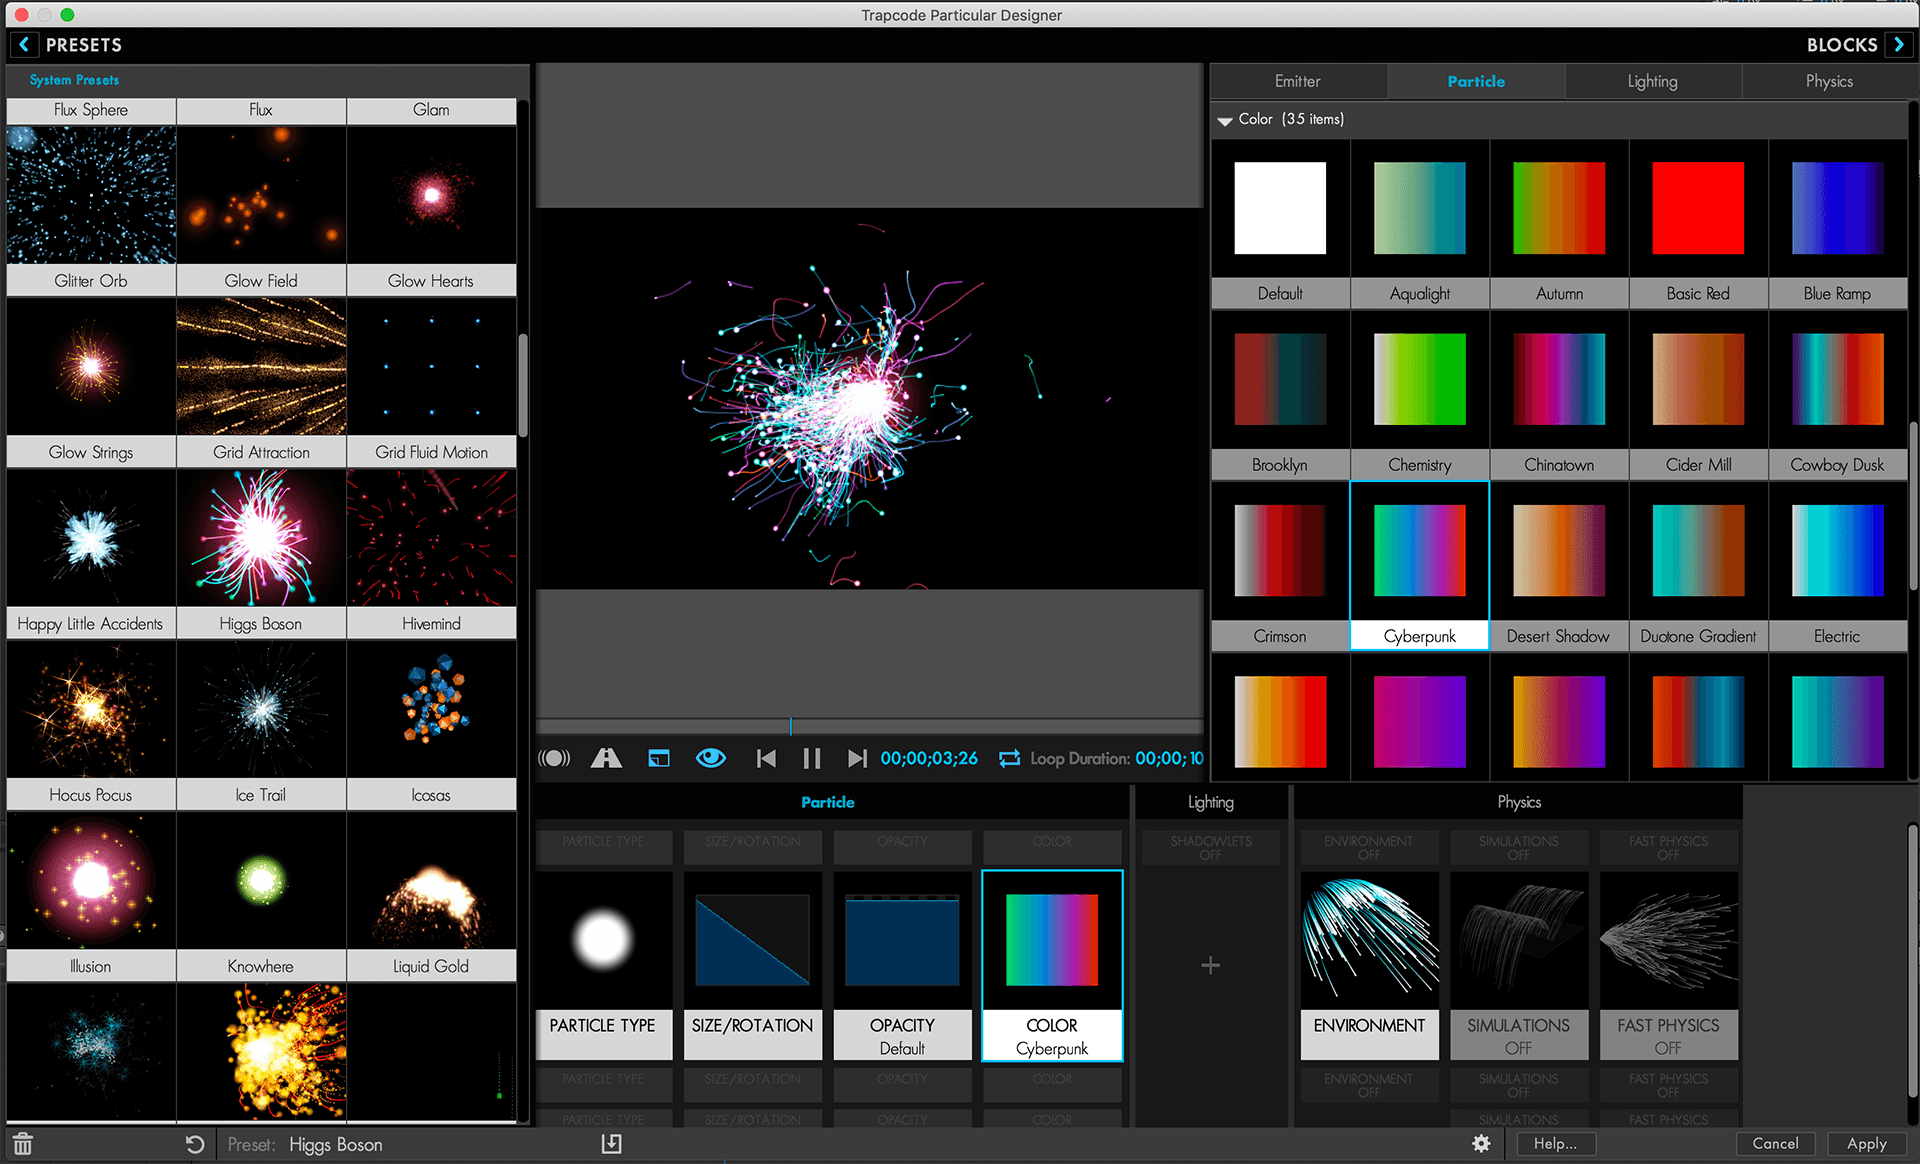This screenshot has width=1920, height=1164.
Task: Open the Physics tab
Action: 1828,81
